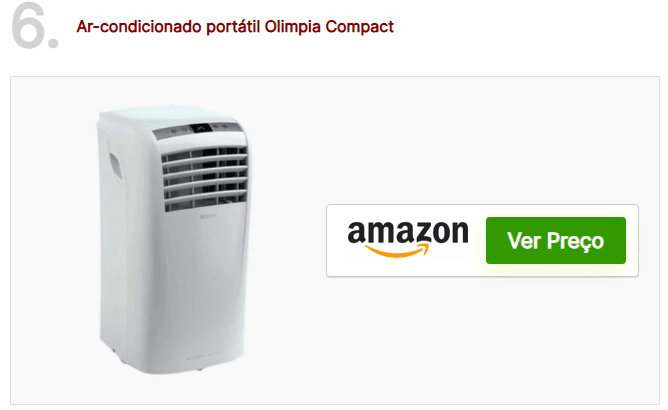Viewport: 668px width, 410px height.
Task: Click the white Amazon price box border area
Action: [482, 241]
